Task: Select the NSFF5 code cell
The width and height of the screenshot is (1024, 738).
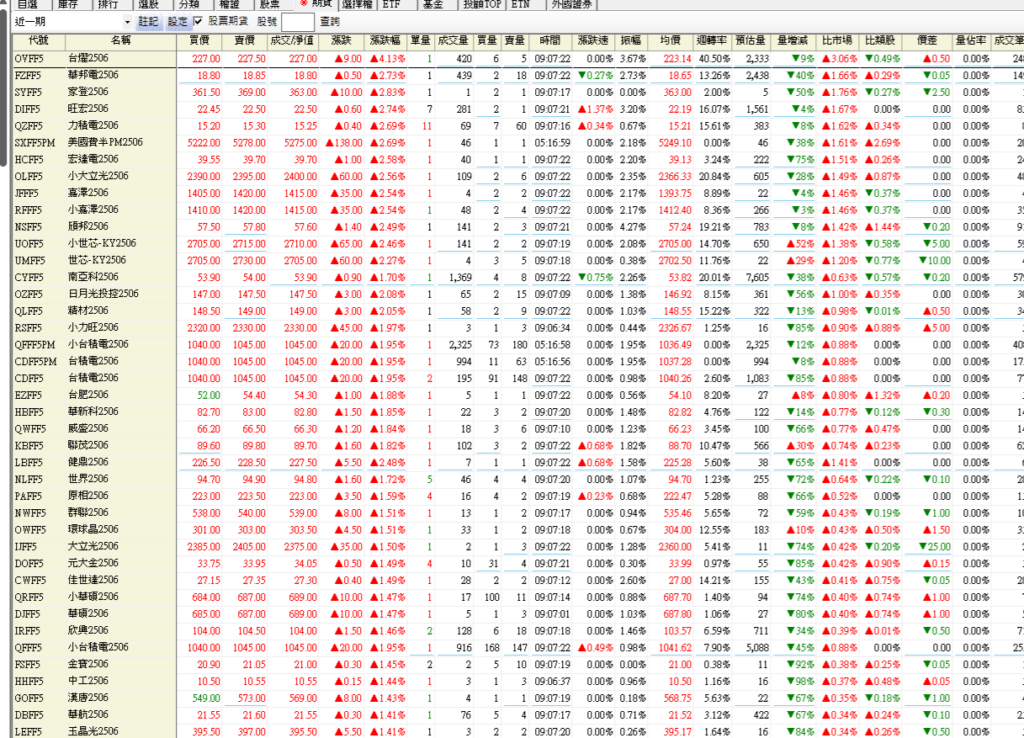Action: (28, 227)
